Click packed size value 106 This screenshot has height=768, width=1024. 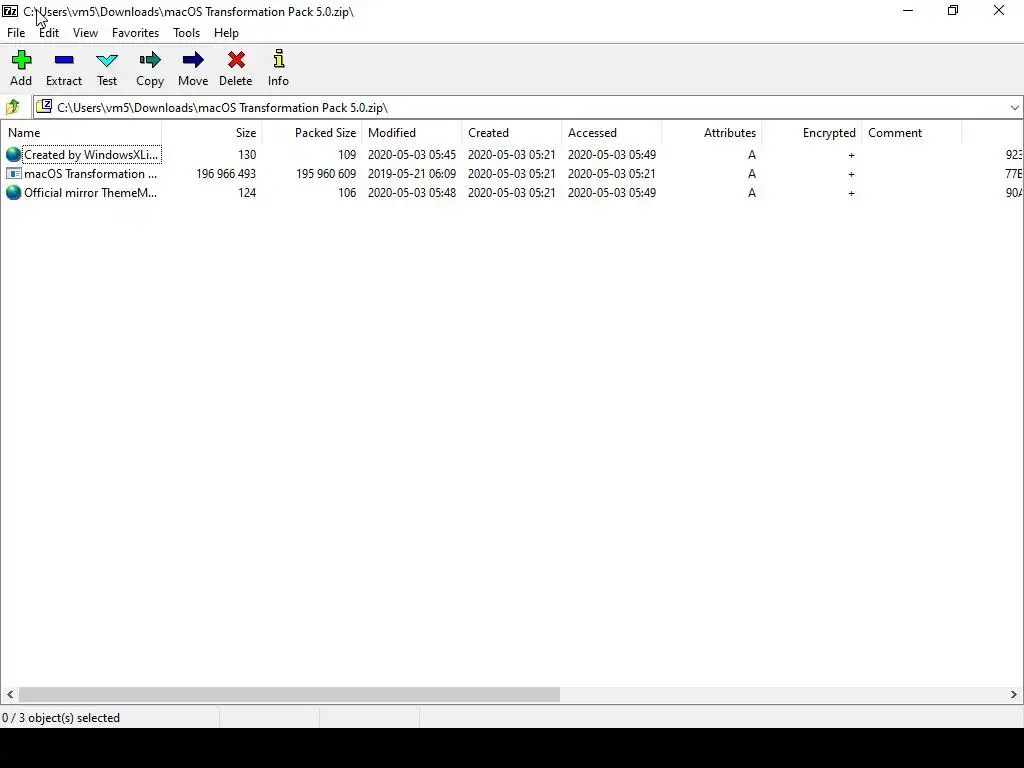click(x=347, y=193)
